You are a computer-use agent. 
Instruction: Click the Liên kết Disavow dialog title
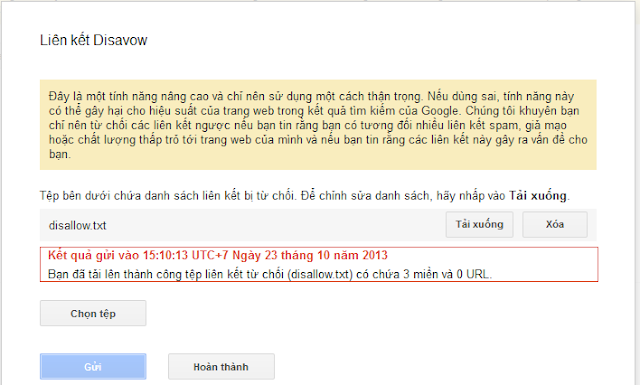(93, 40)
